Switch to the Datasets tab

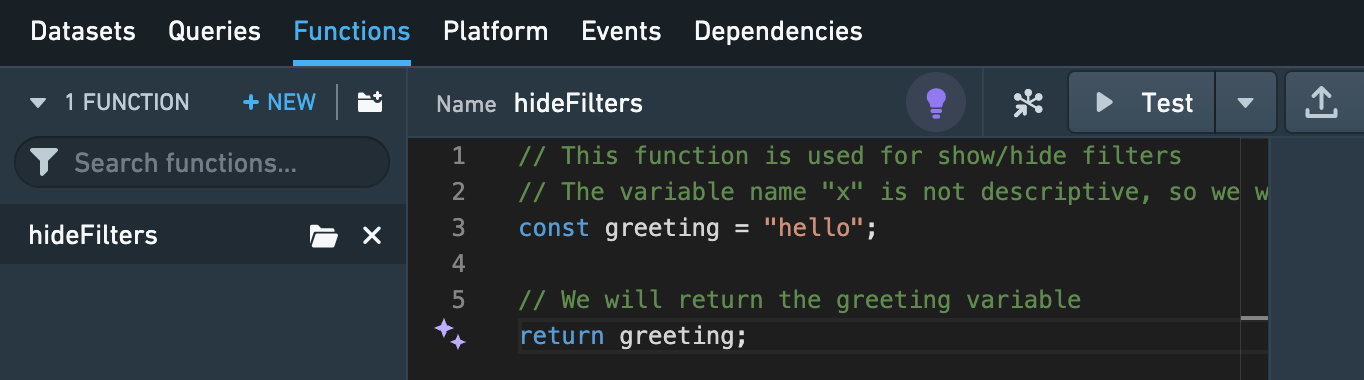pyautogui.click(x=83, y=31)
